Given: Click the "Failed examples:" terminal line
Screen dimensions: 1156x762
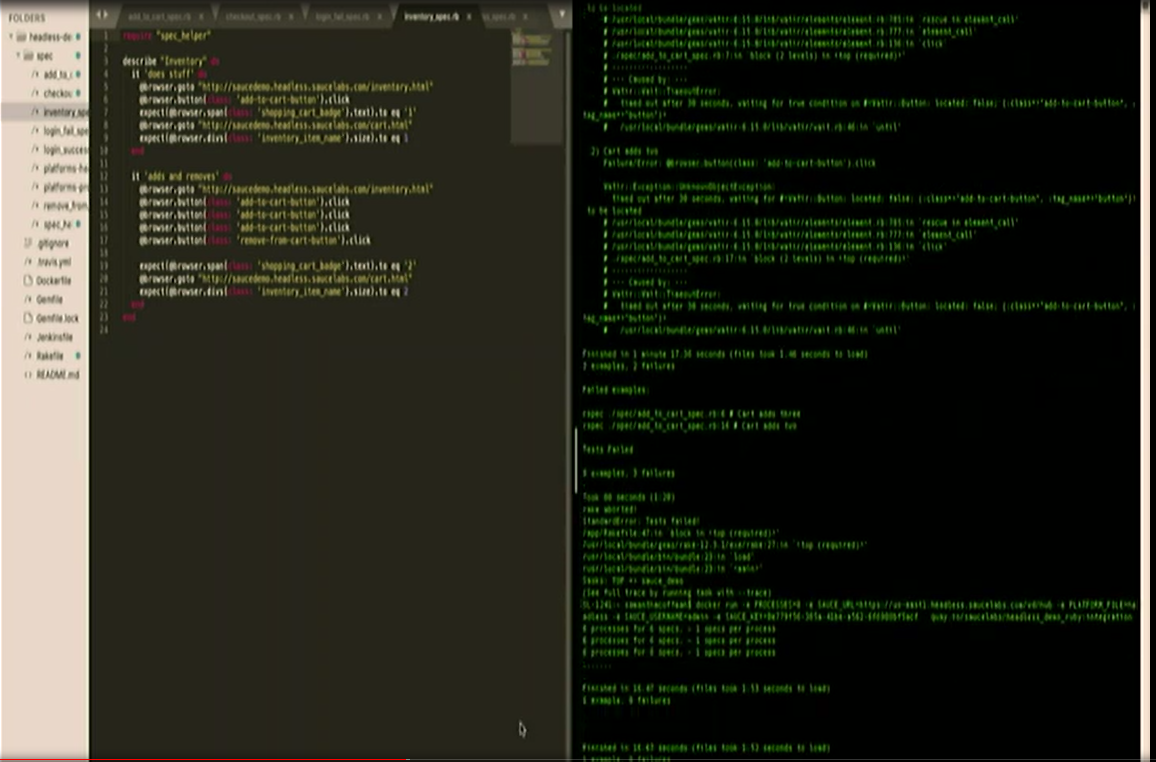Looking at the screenshot, I should coord(616,389).
